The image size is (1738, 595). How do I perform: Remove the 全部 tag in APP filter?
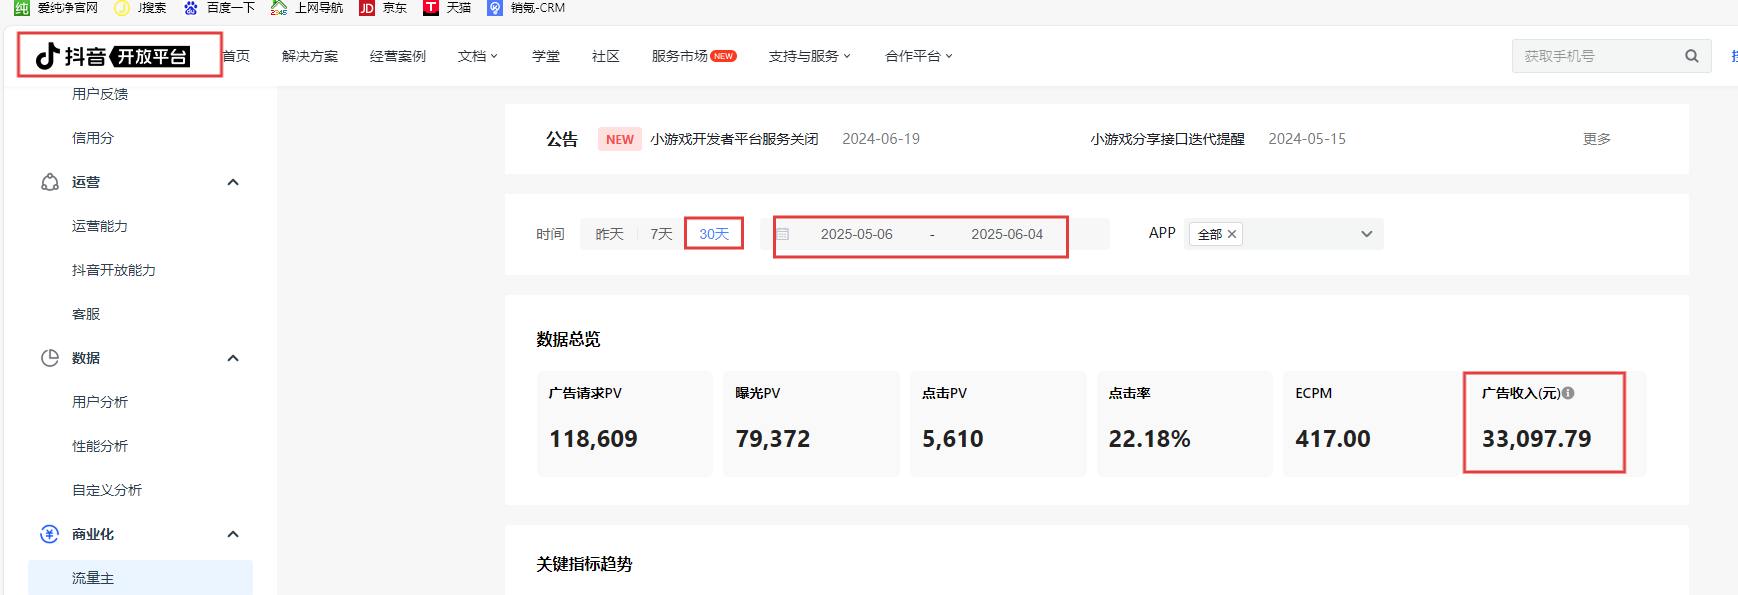click(1232, 234)
